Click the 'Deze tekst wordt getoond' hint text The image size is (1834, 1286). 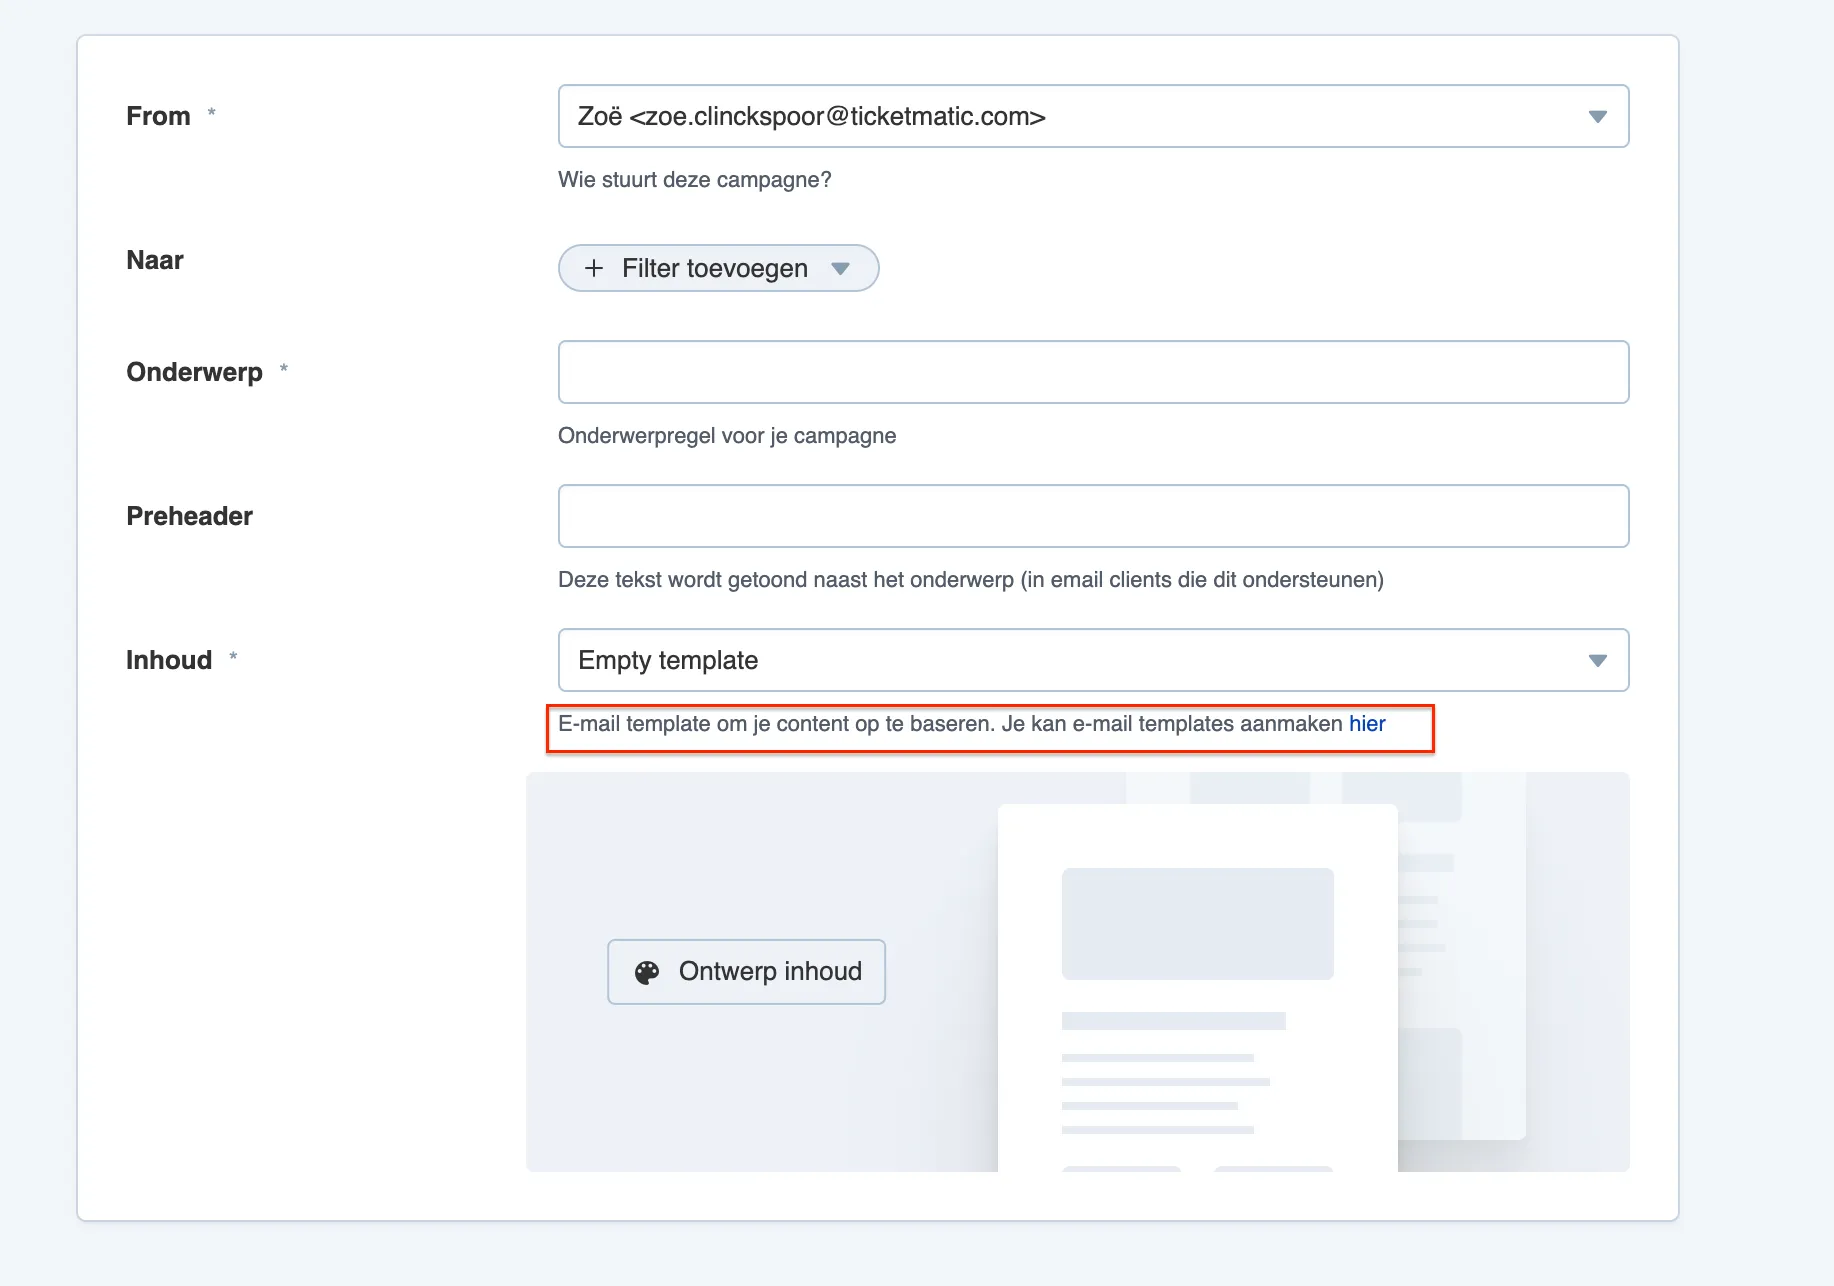click(970, 580)
